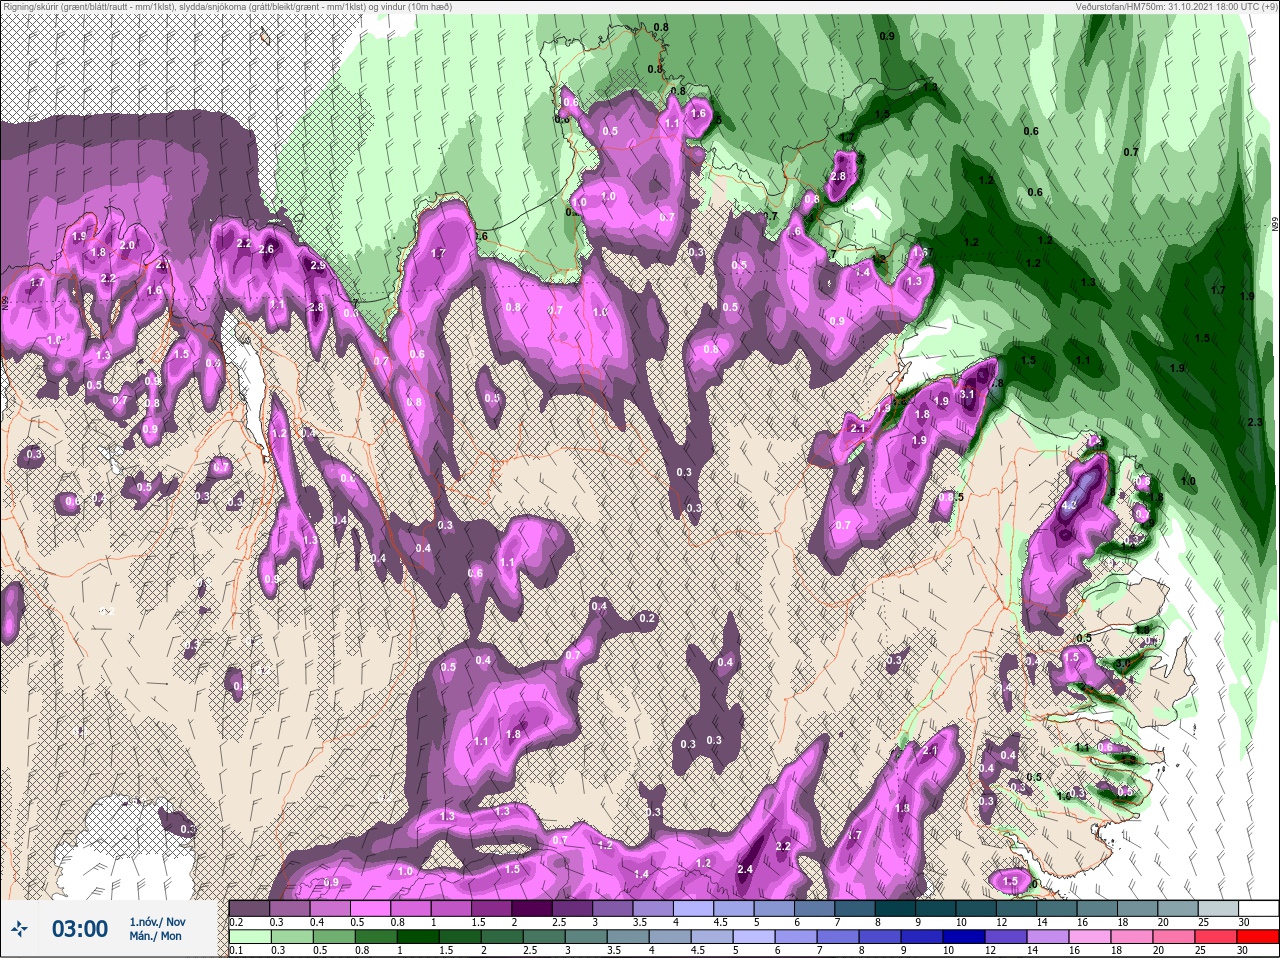Click the 4.2 snowfall value on the map

click(x=1068, y=506)
